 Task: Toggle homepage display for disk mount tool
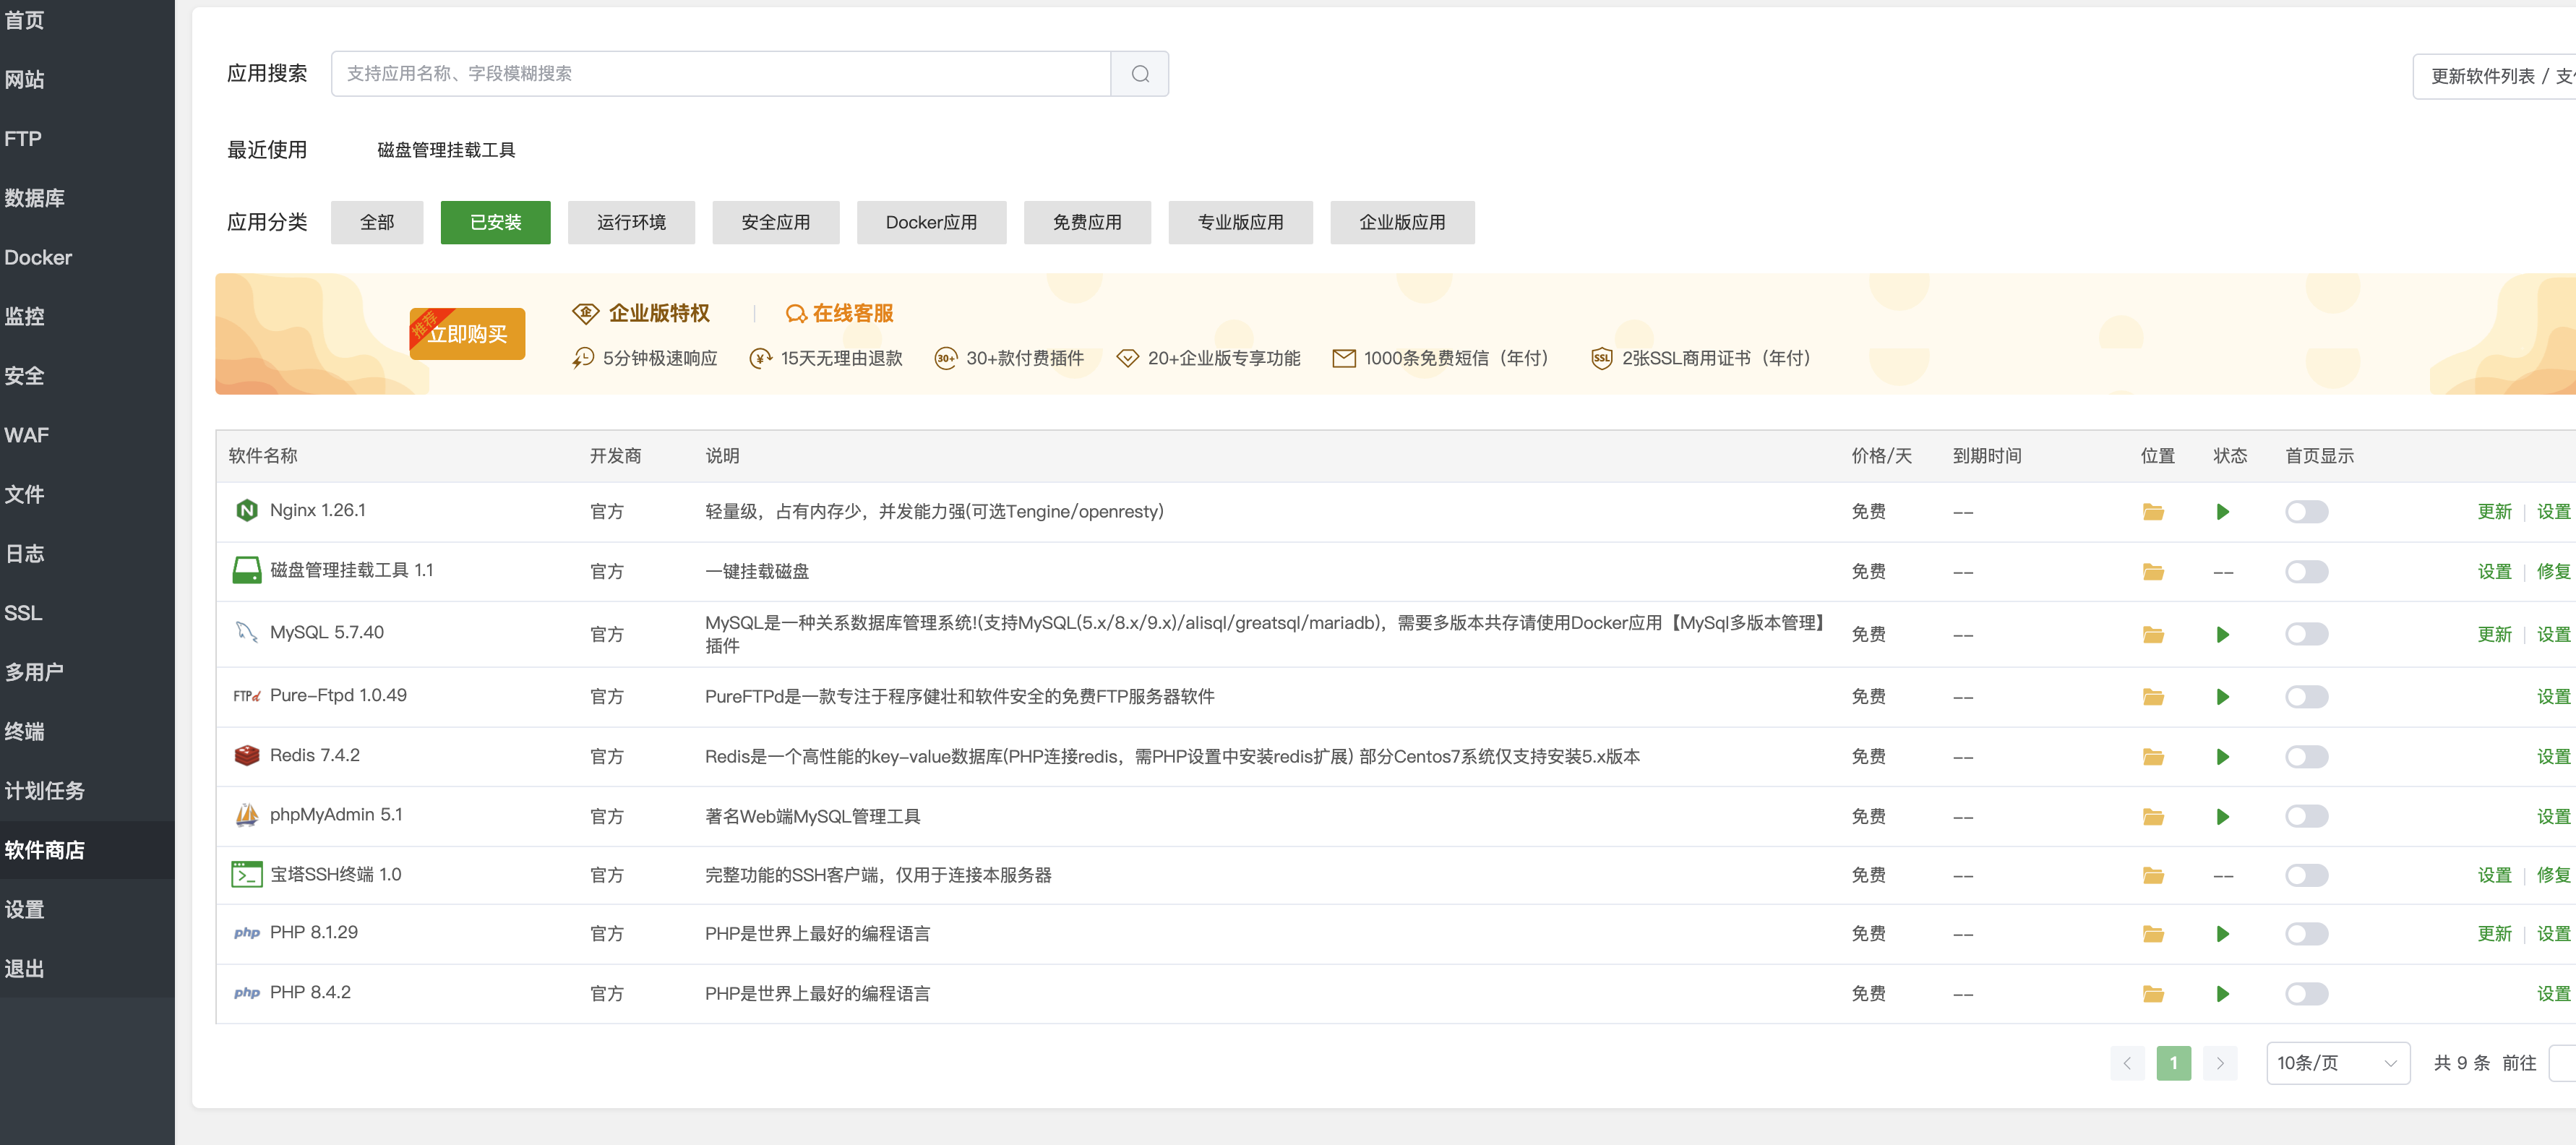pyautogui.click(x=2306, y=572)
